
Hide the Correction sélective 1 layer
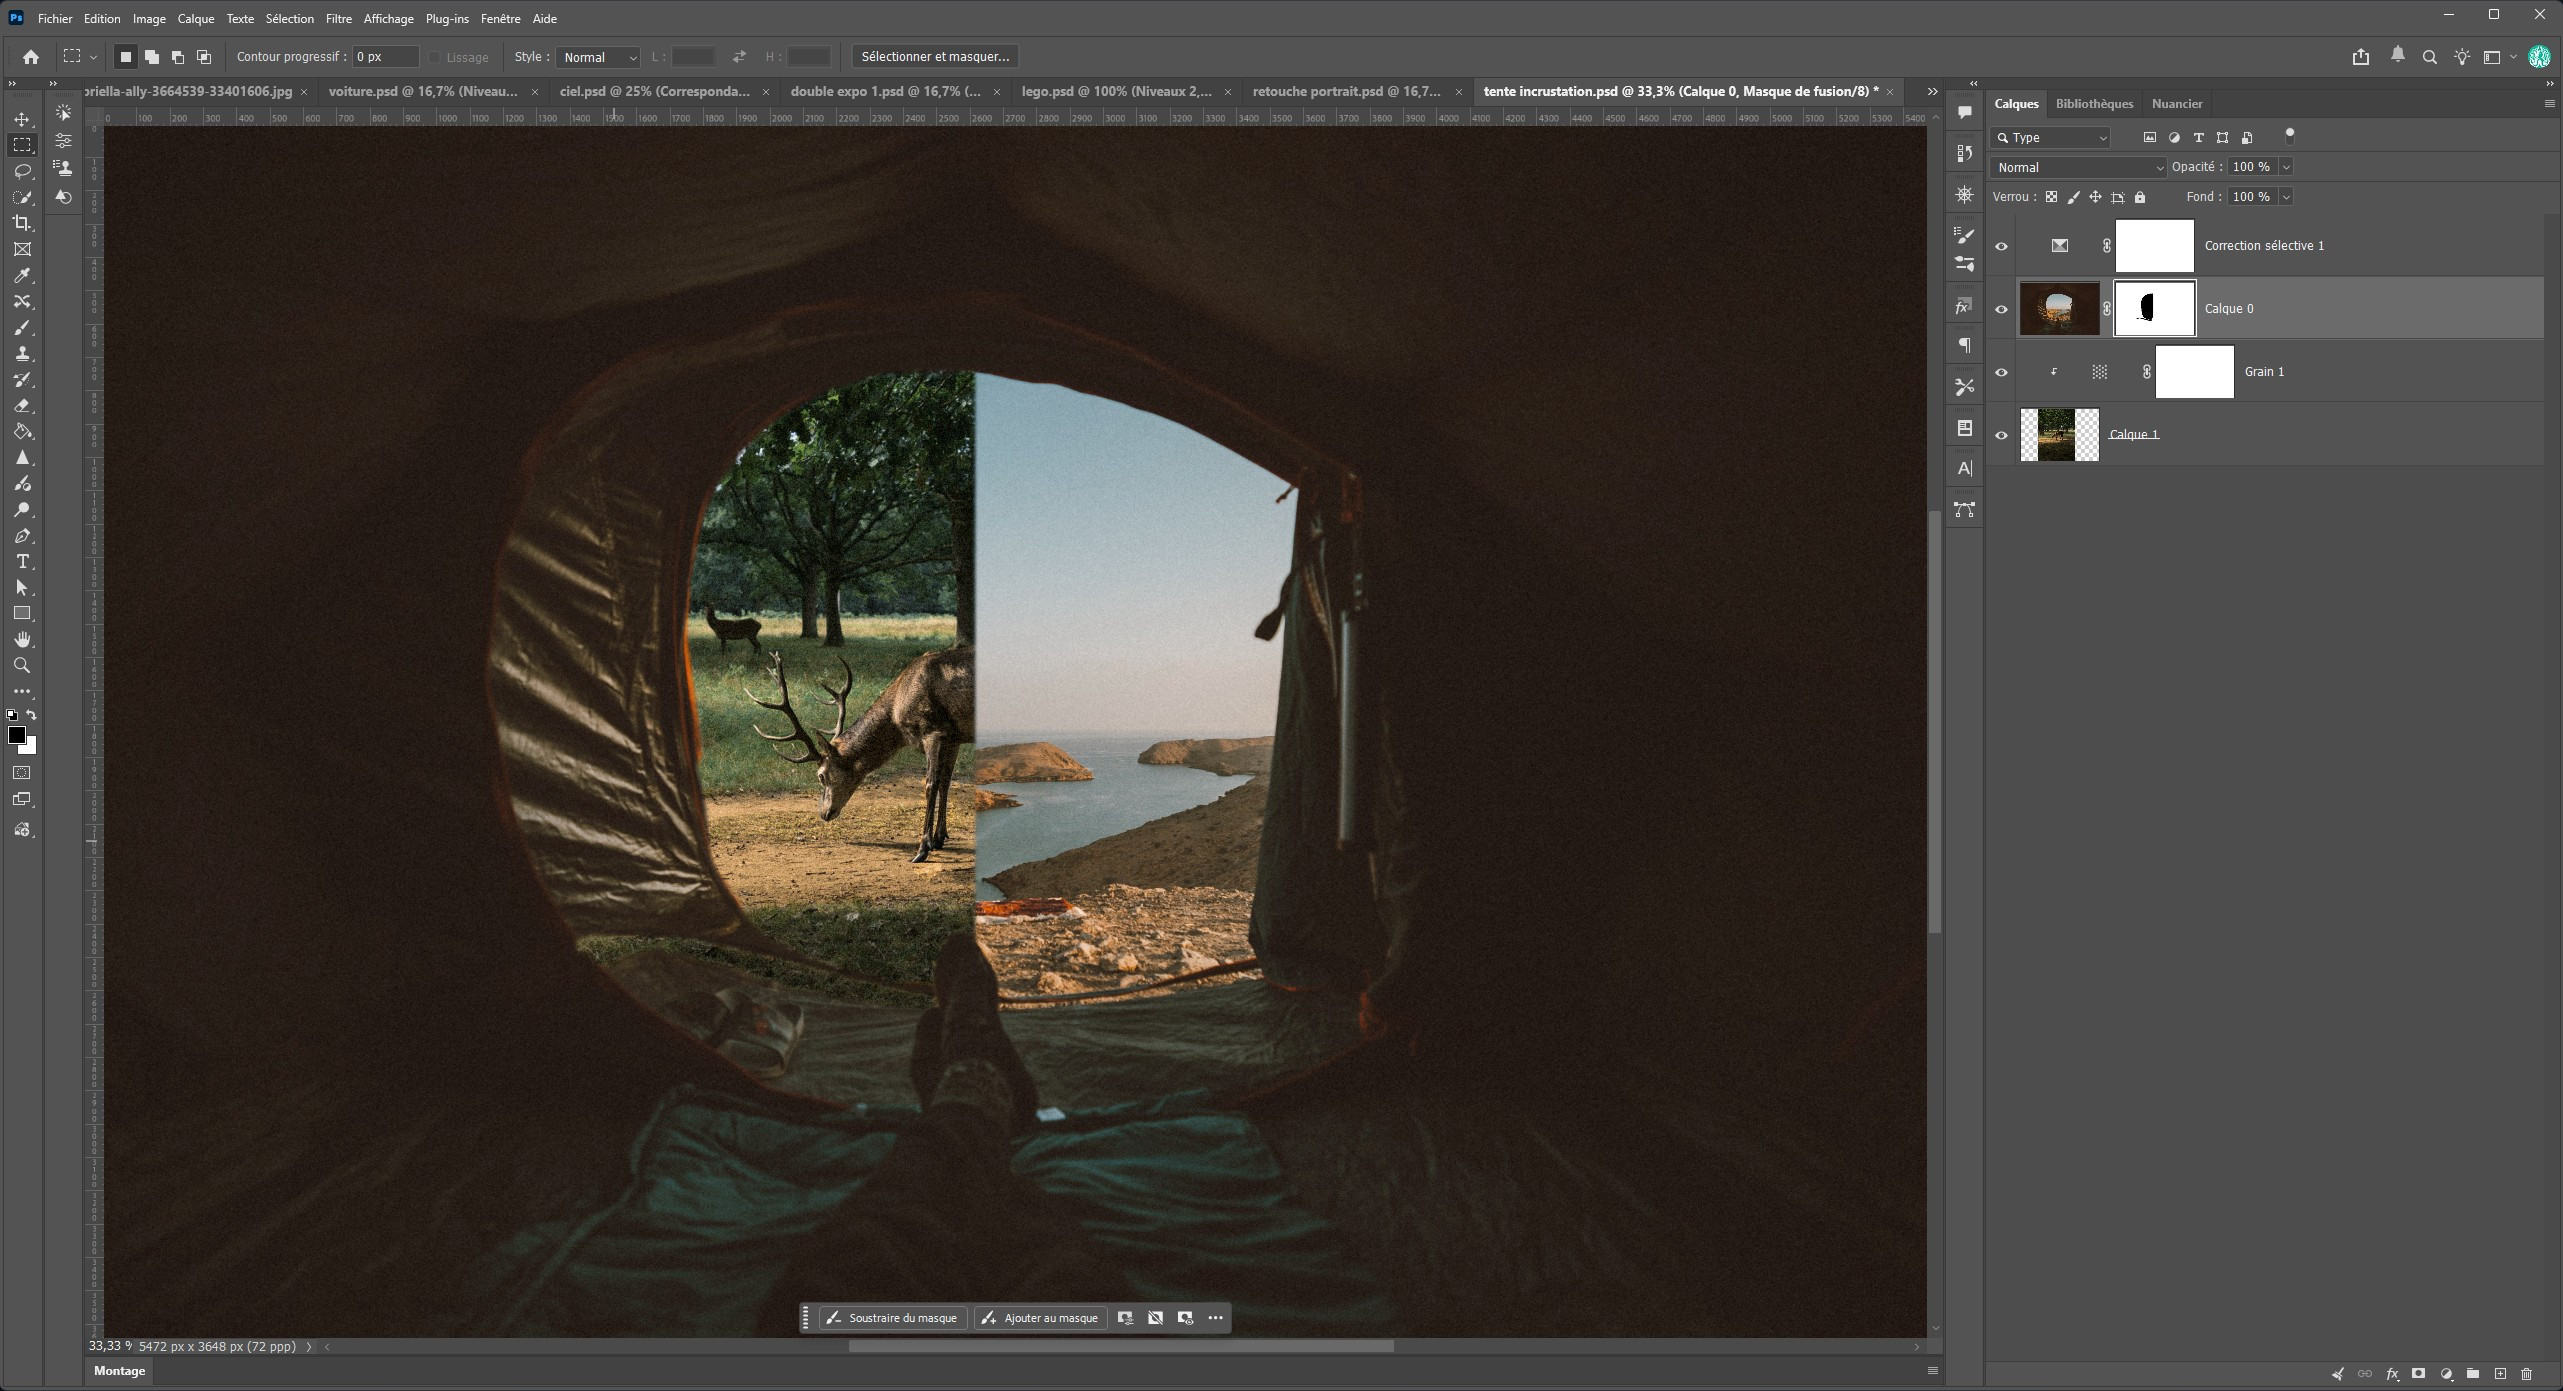[x=2001, y=246]
